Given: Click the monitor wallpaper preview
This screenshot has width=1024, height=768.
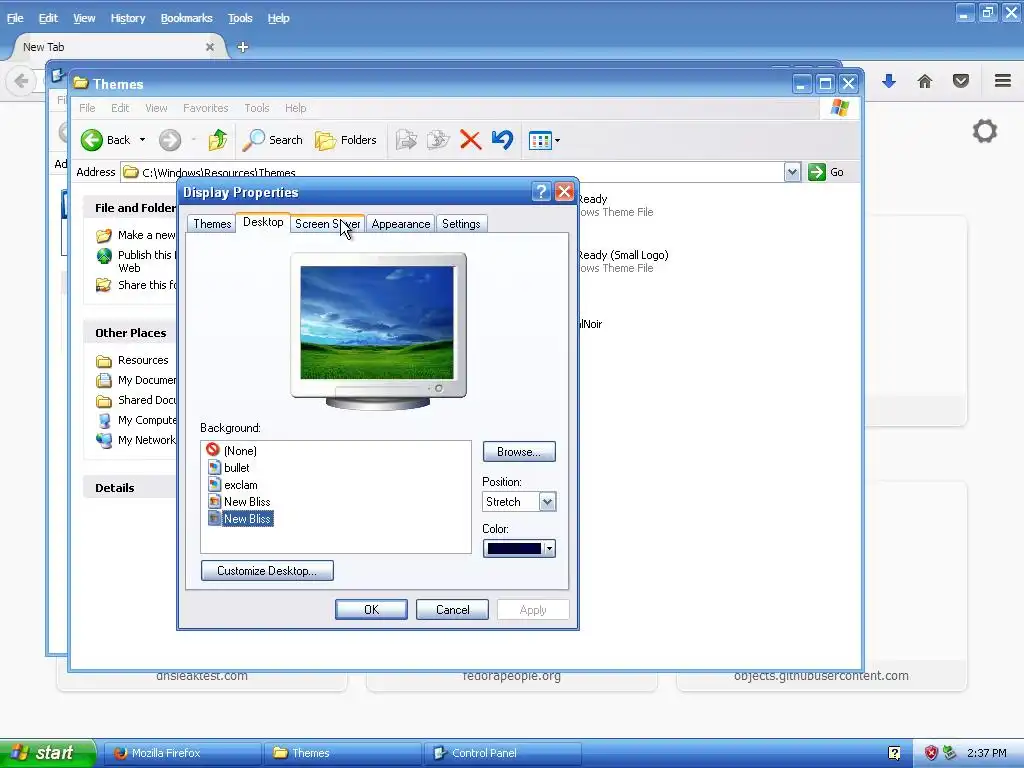Looking at the screenshot, I should (x=377, y=322).
